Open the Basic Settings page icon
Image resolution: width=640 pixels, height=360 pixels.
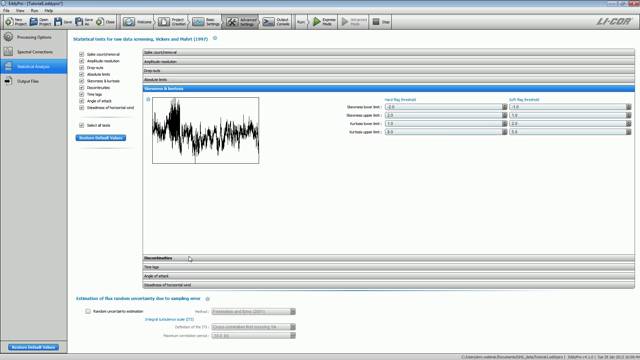(198, 22)
